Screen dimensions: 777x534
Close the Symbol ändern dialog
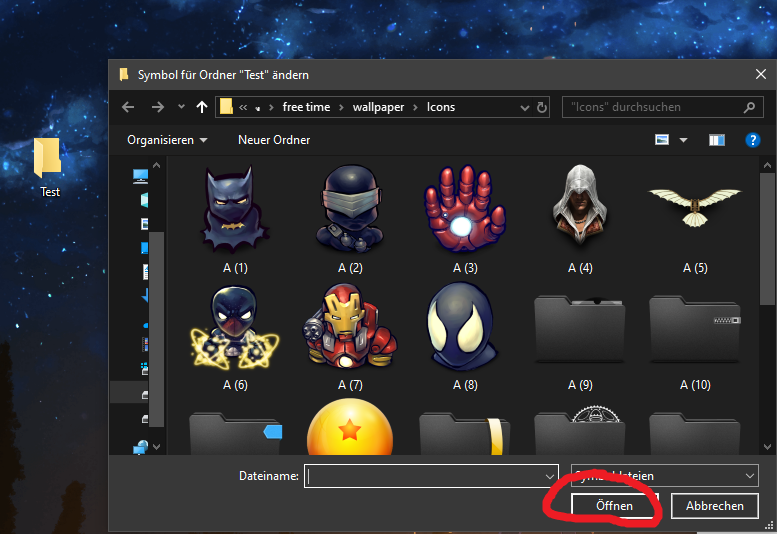tap(761, 74)
